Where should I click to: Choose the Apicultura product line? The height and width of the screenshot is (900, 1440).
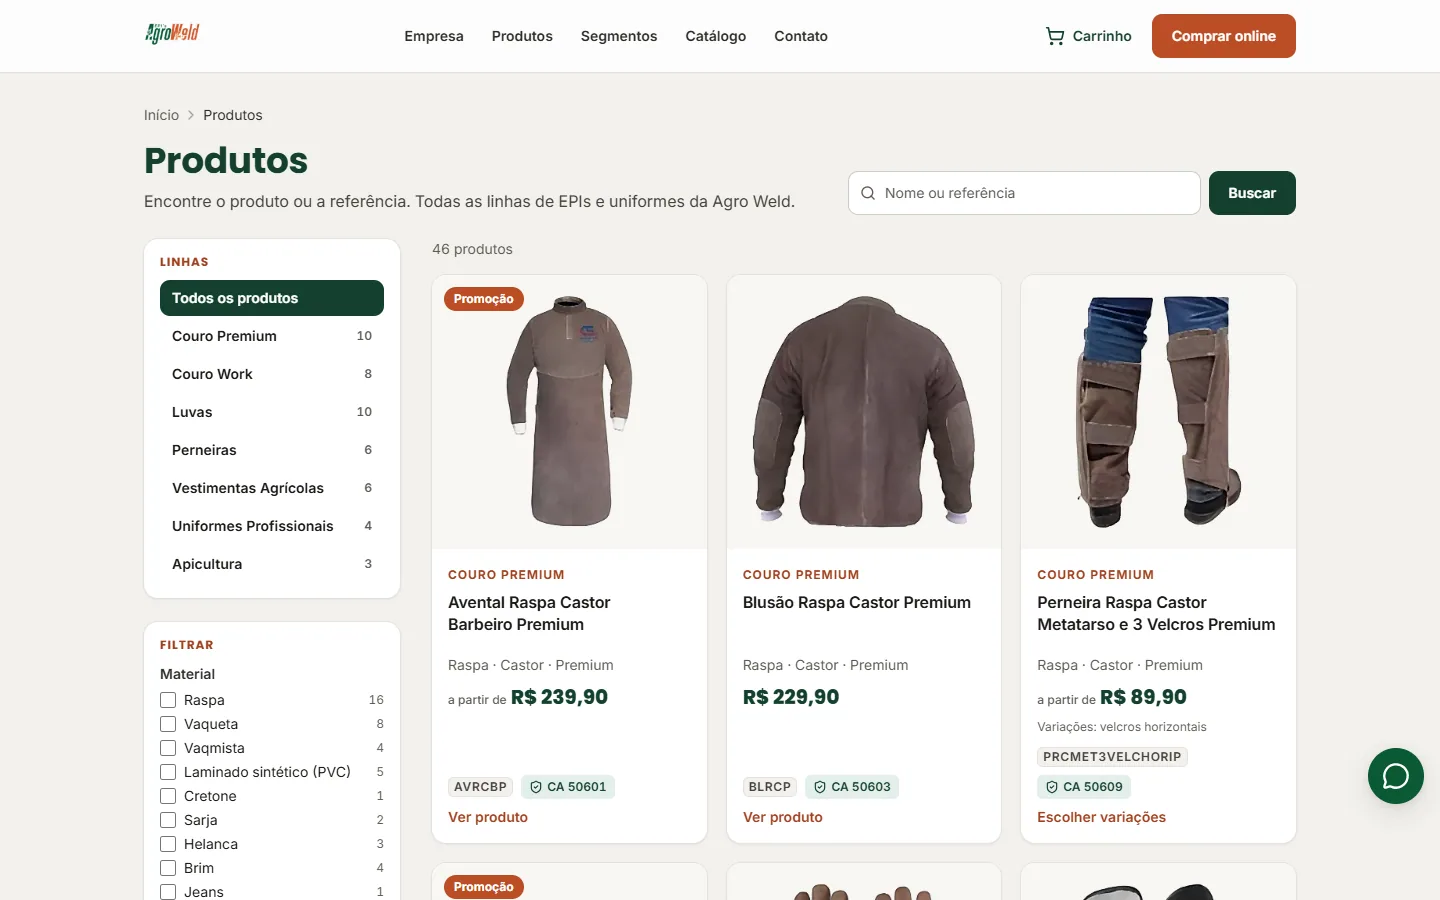272,564
